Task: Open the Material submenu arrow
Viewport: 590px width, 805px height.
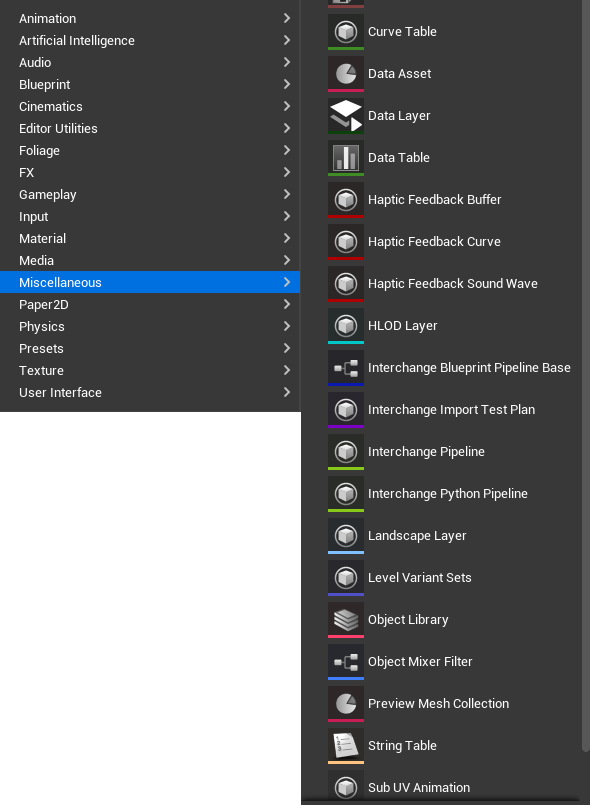Action: (287, 238)
